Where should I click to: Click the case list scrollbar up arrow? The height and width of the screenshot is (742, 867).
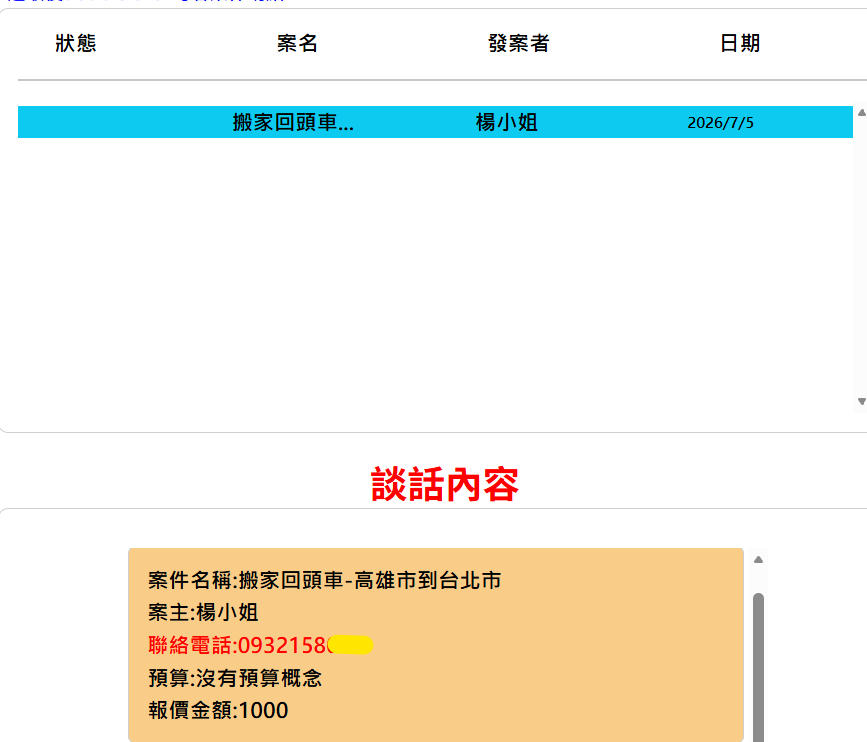(861, 113)
